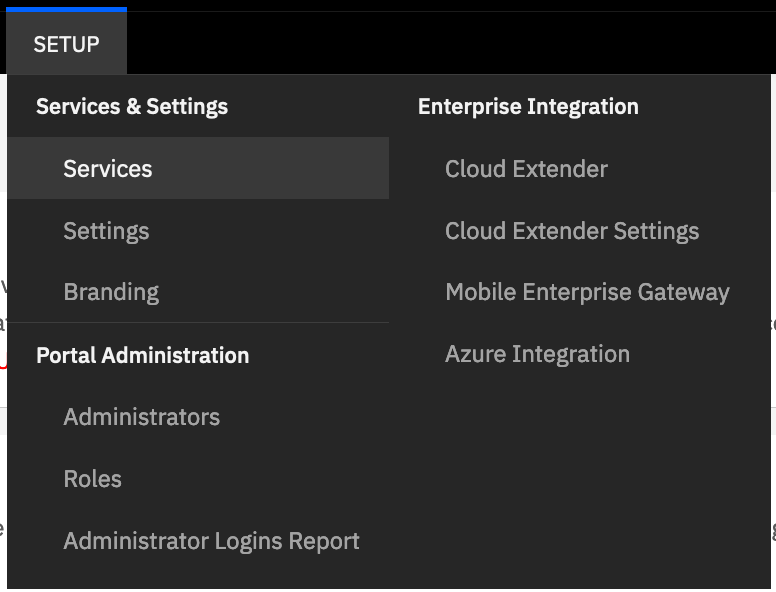Customize portal look via Branding entry

pos(111,293)
